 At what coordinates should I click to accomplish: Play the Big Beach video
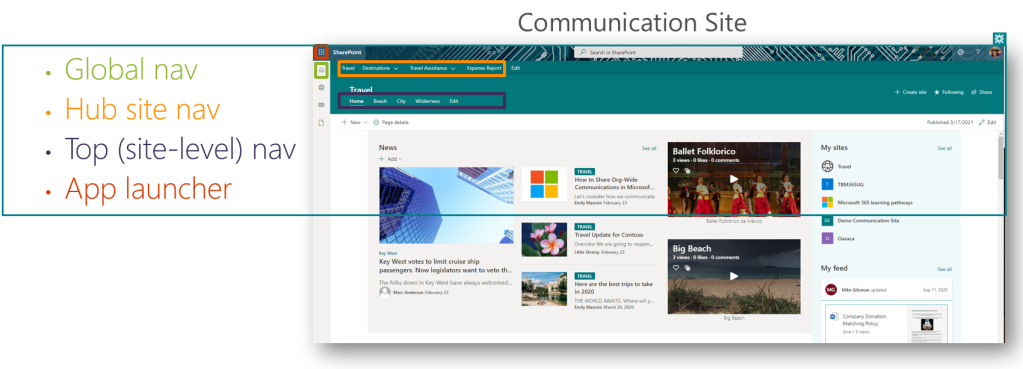pos(734,276)
